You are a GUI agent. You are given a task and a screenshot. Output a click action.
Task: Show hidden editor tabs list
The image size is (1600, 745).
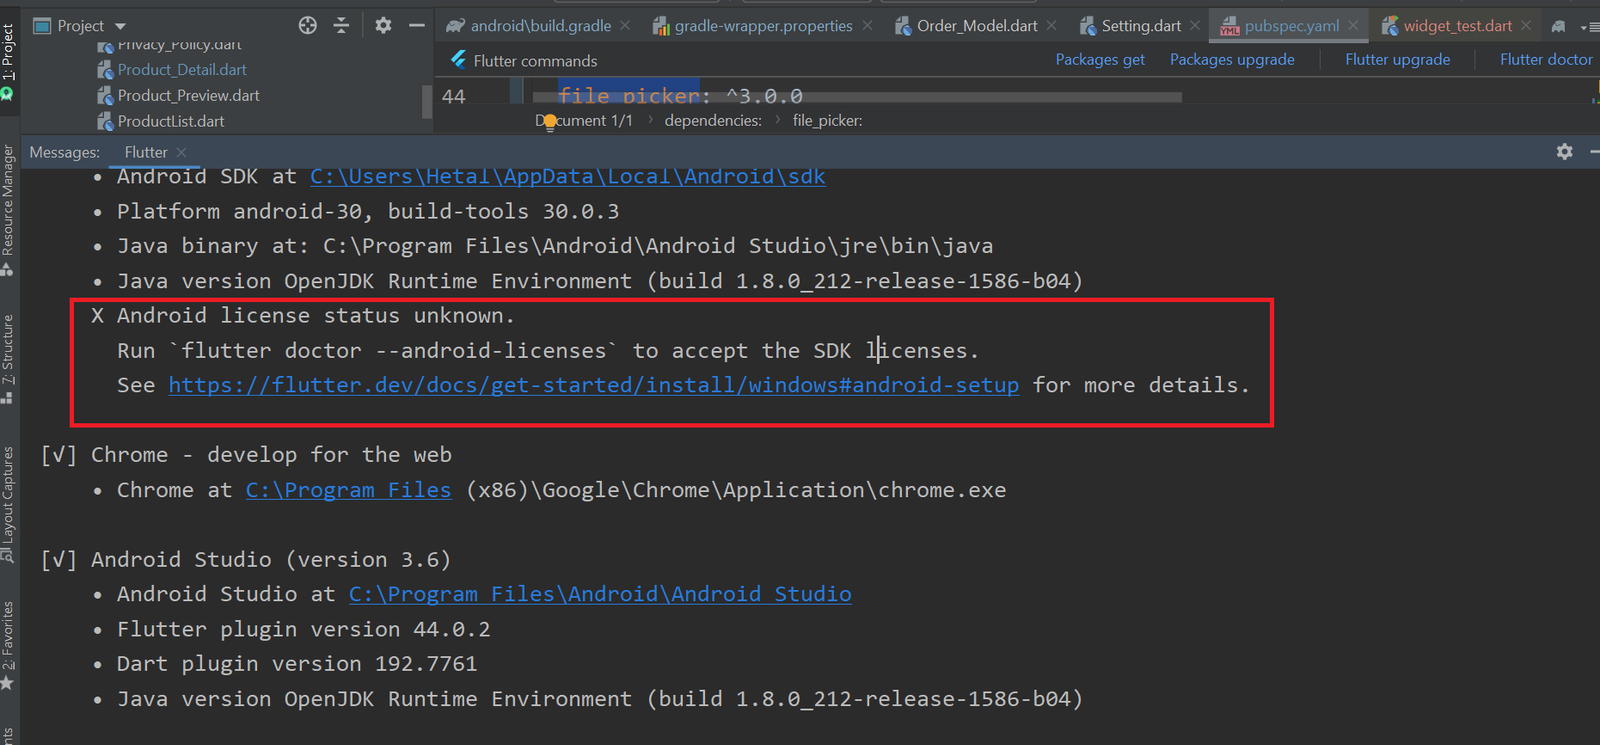pos(1588,27)
